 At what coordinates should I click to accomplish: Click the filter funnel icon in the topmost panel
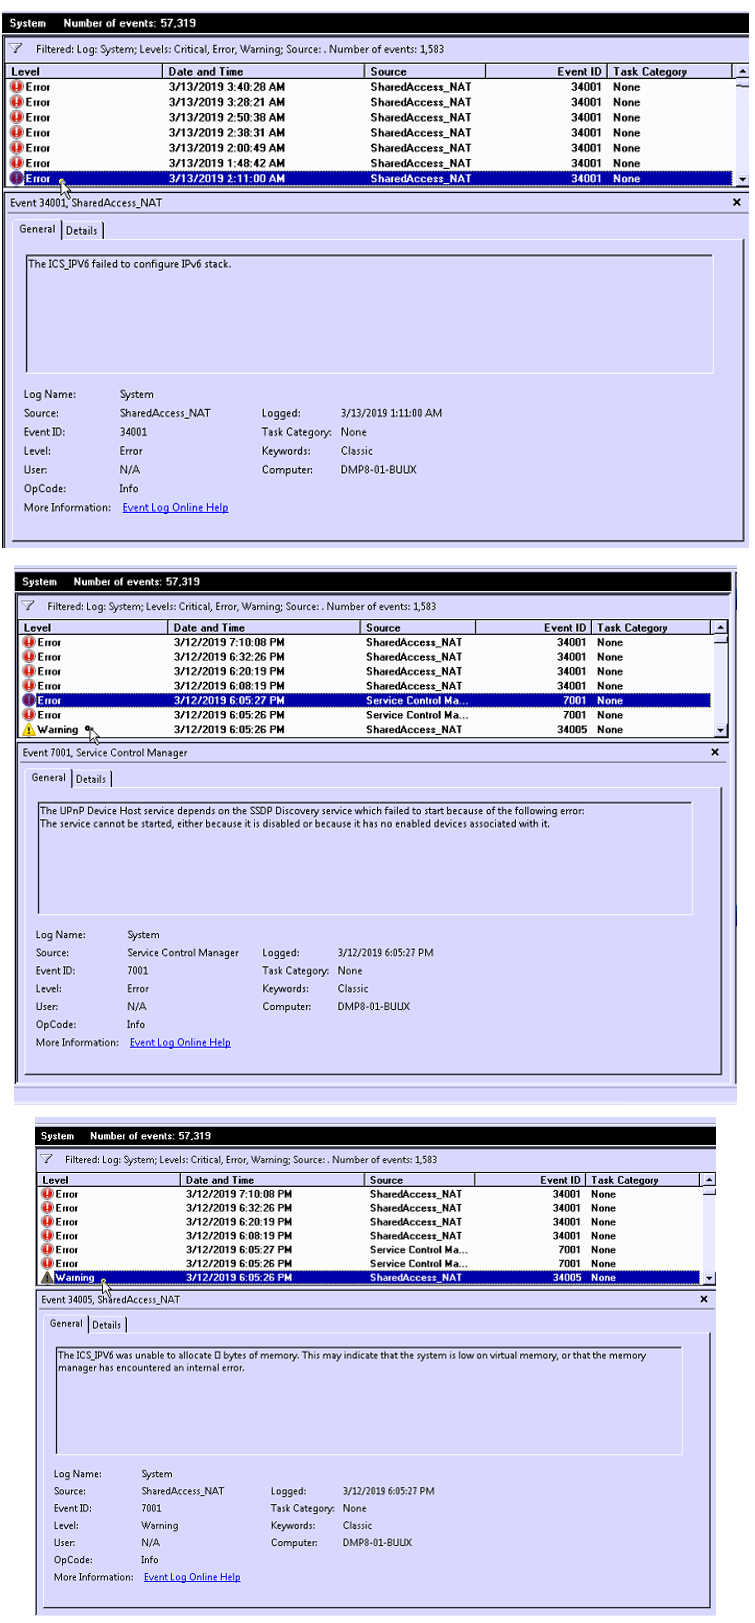click(16, 48)
